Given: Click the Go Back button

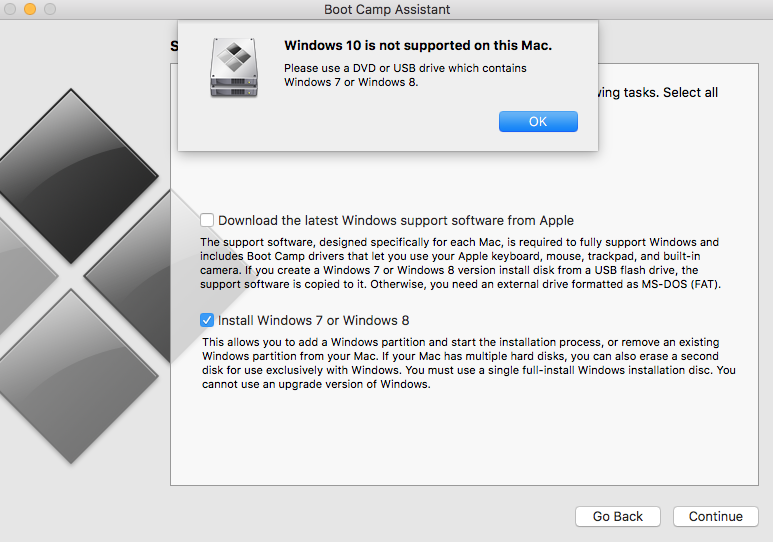Looking at the screenshot, I should (617, 516).
